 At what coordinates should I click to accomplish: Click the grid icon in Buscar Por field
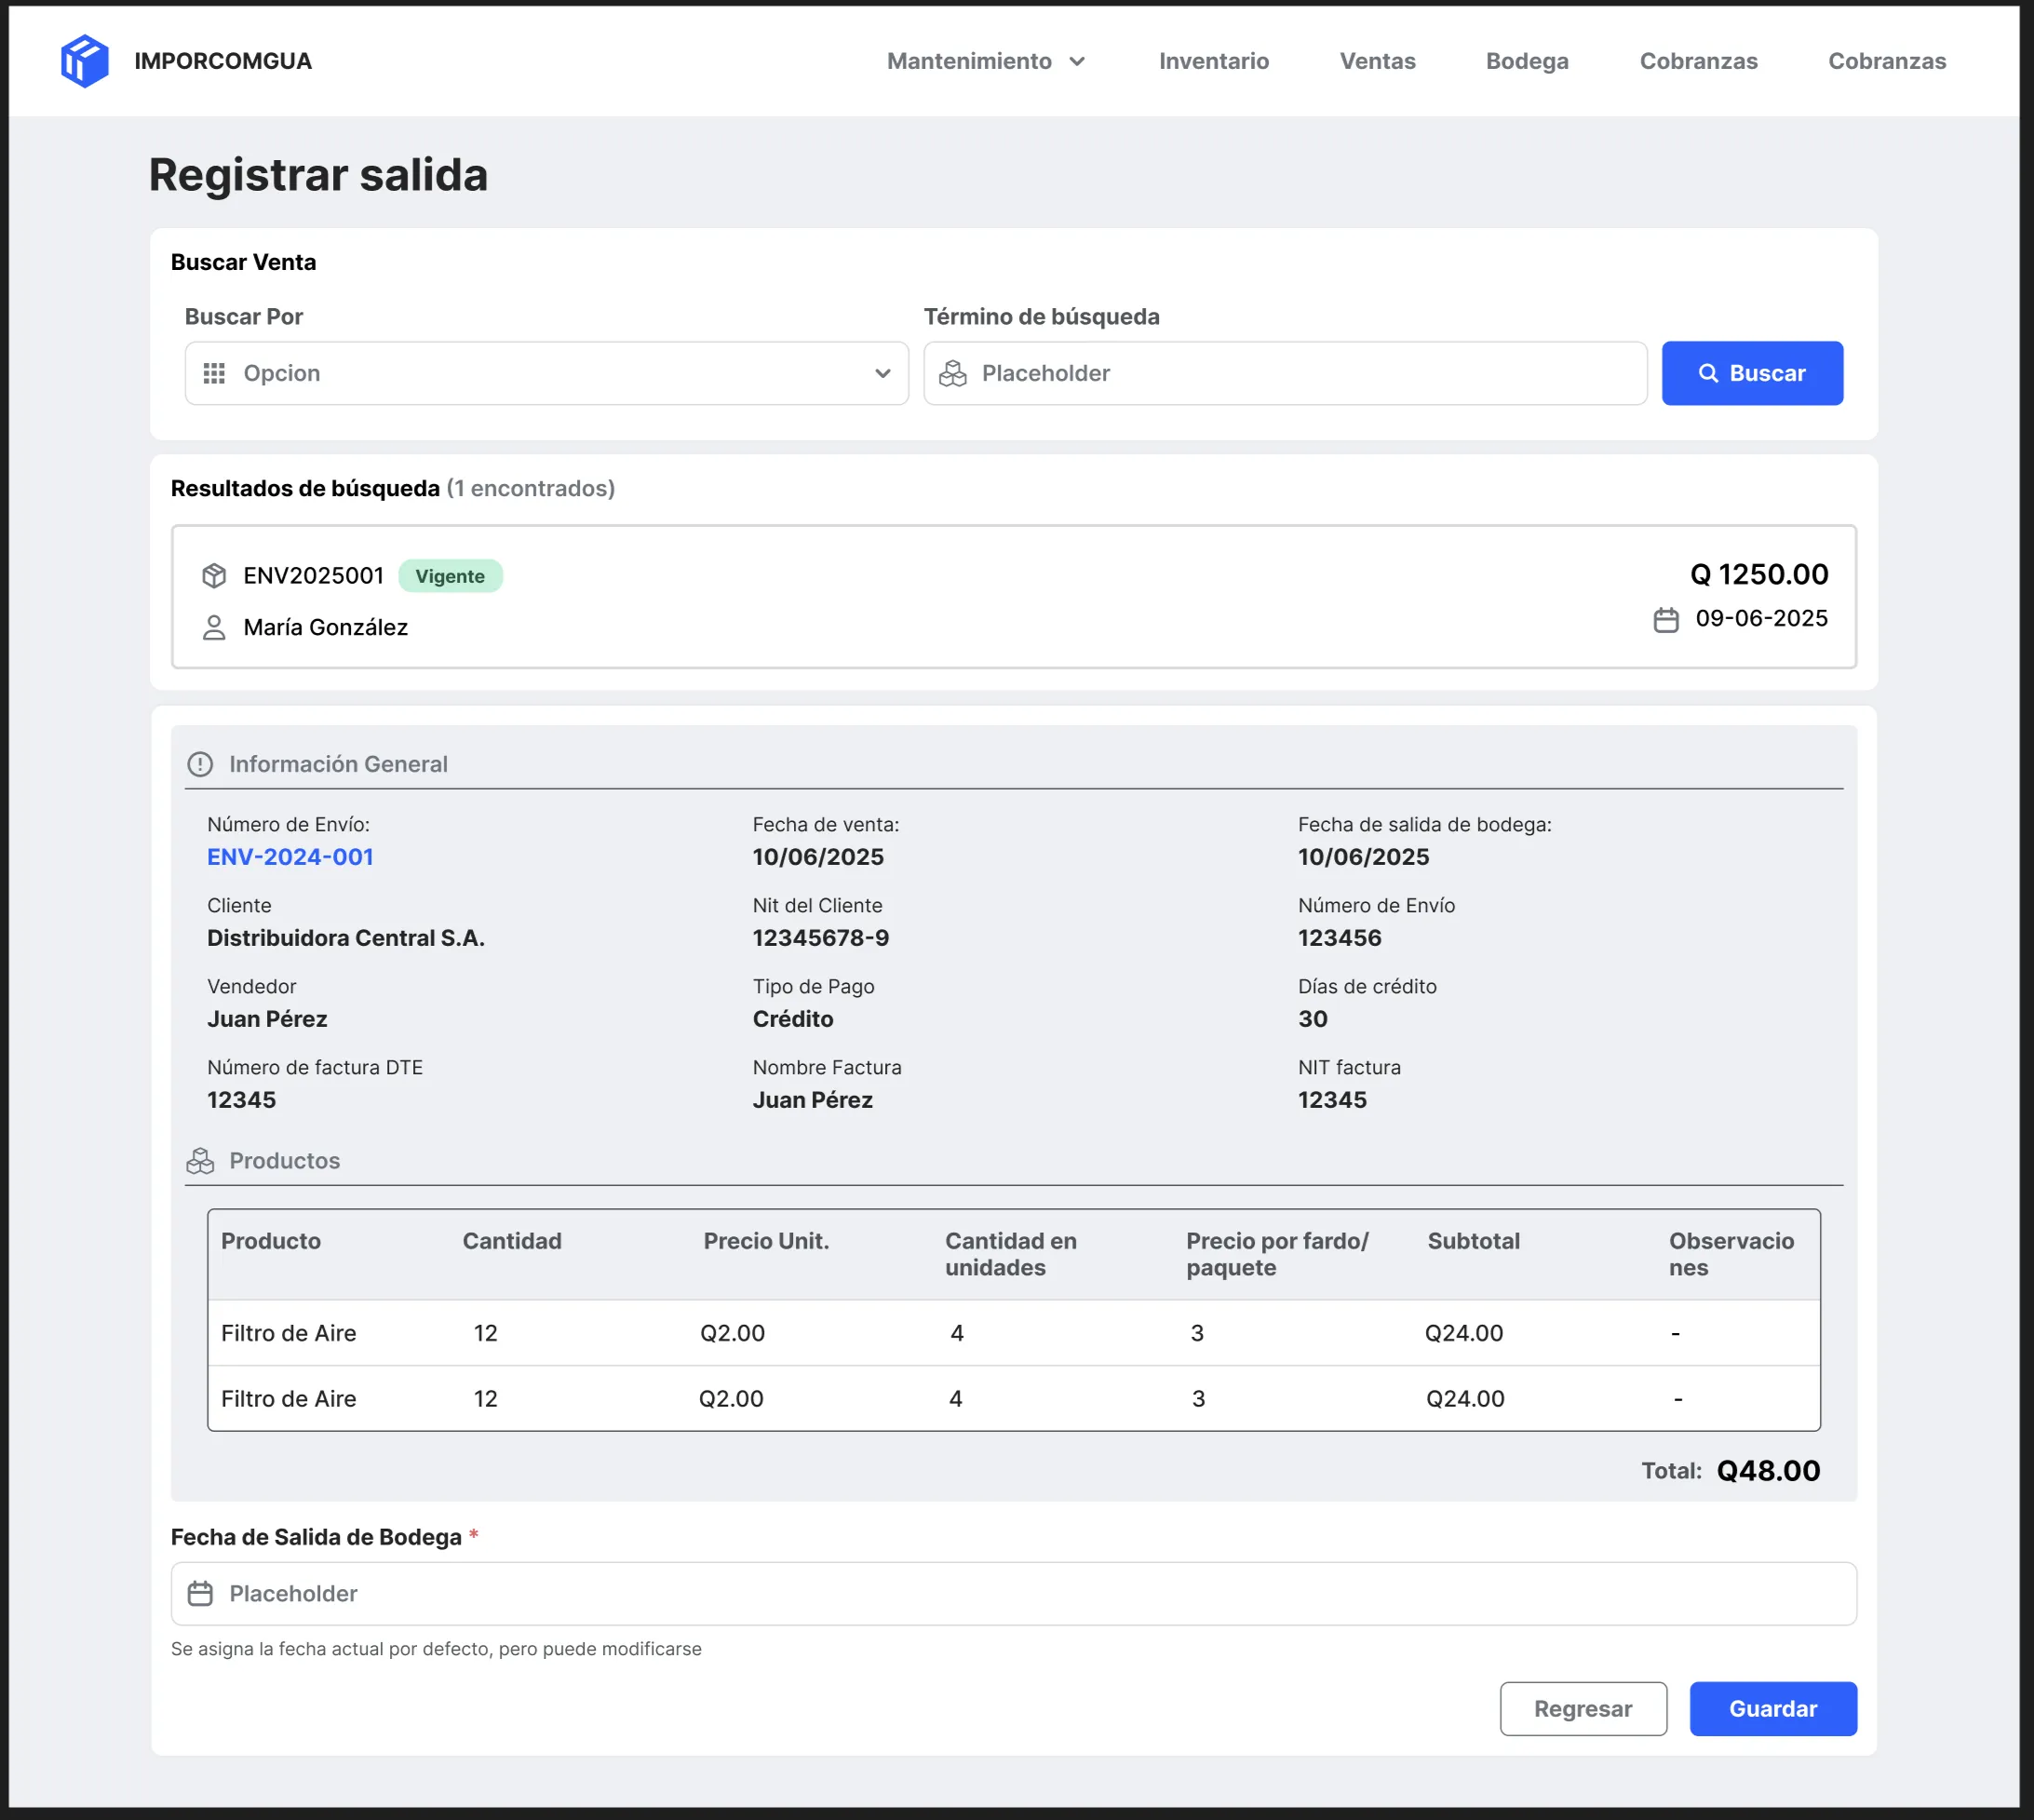click(x=214, y=373)
